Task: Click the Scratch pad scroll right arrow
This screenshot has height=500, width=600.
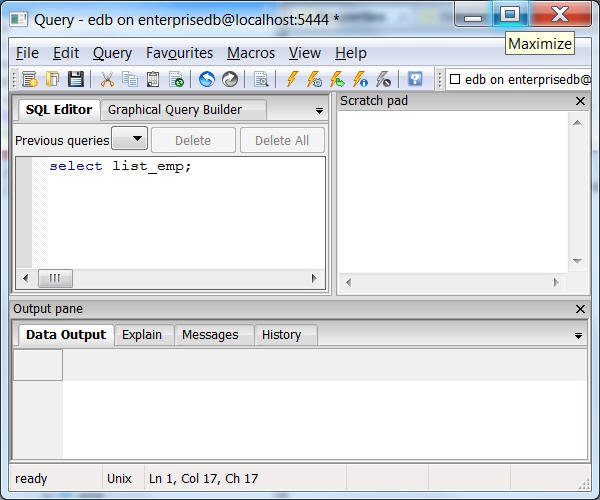Action: (556, 282)
